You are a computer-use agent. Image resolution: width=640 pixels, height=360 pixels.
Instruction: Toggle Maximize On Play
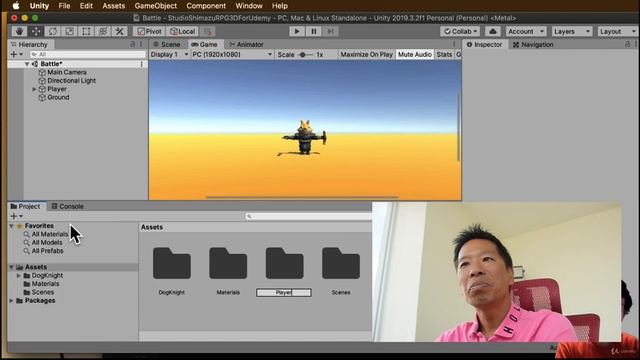[x=367, y=54]
